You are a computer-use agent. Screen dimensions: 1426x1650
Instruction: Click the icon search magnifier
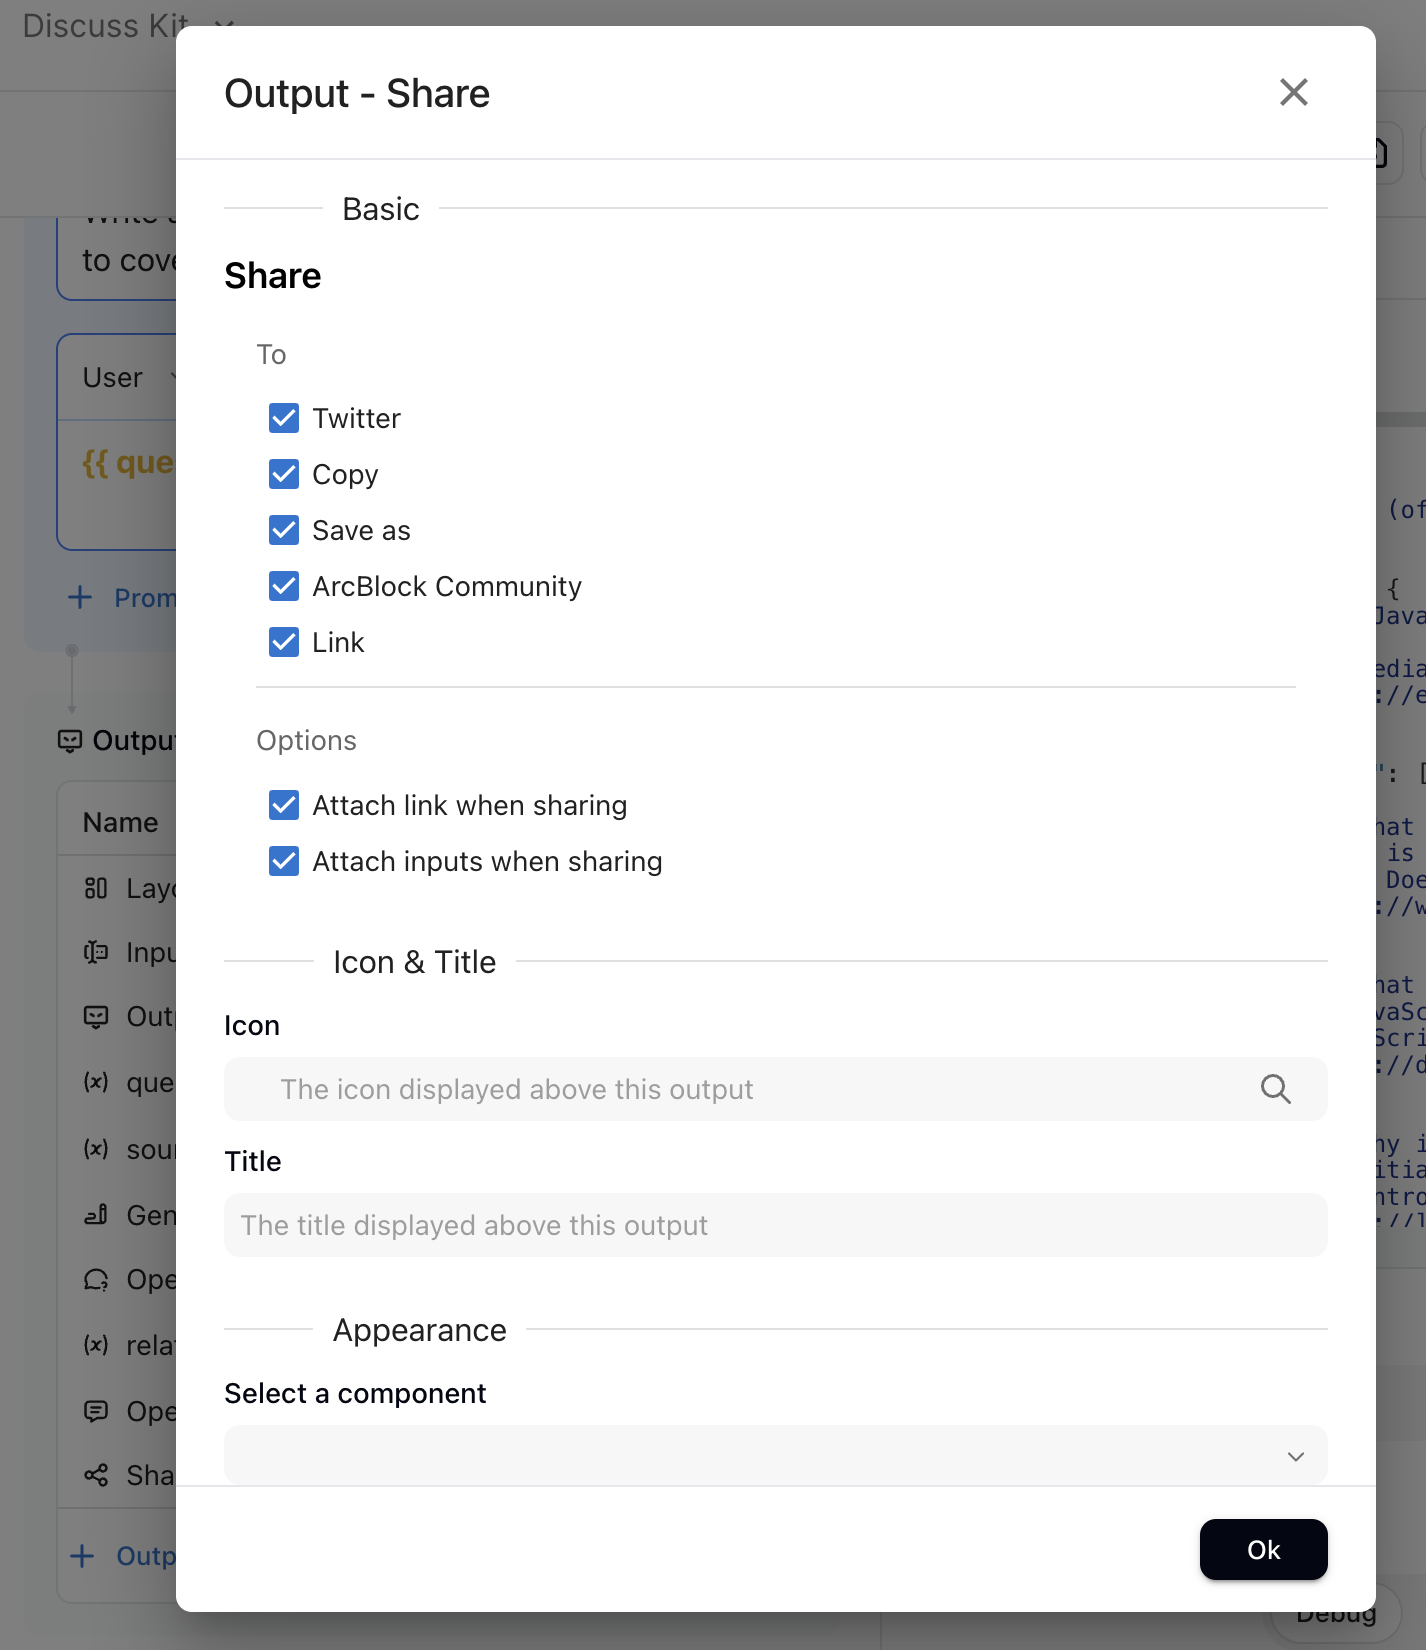[1275, 1089]
